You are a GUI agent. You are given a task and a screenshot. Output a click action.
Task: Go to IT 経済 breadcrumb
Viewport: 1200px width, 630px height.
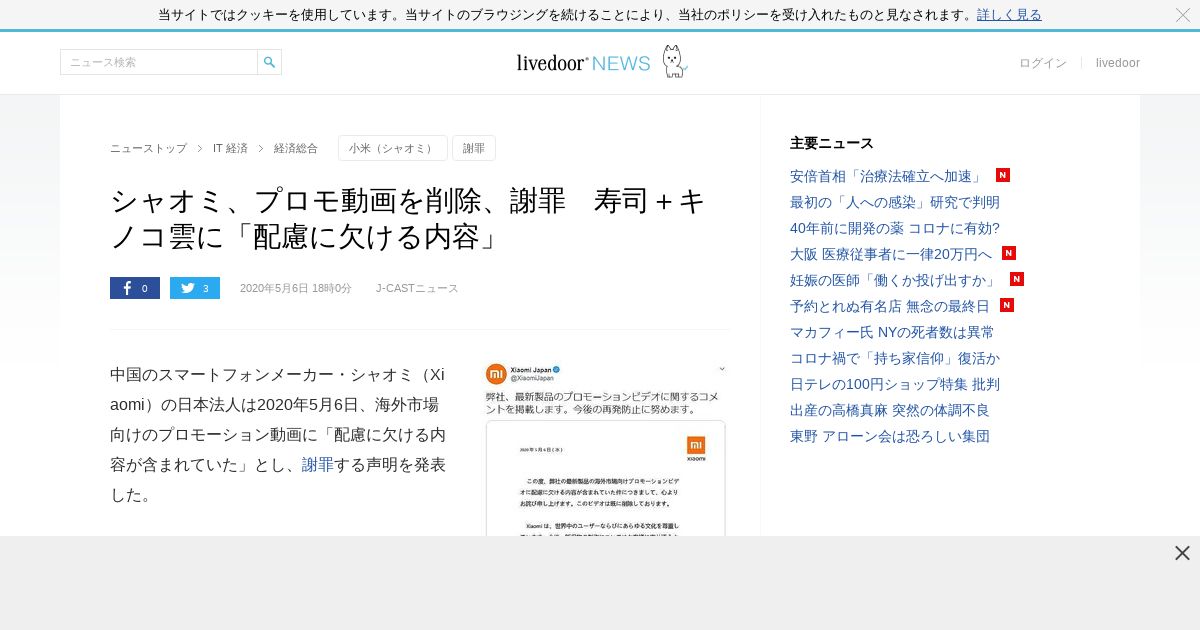pos(230,148)
